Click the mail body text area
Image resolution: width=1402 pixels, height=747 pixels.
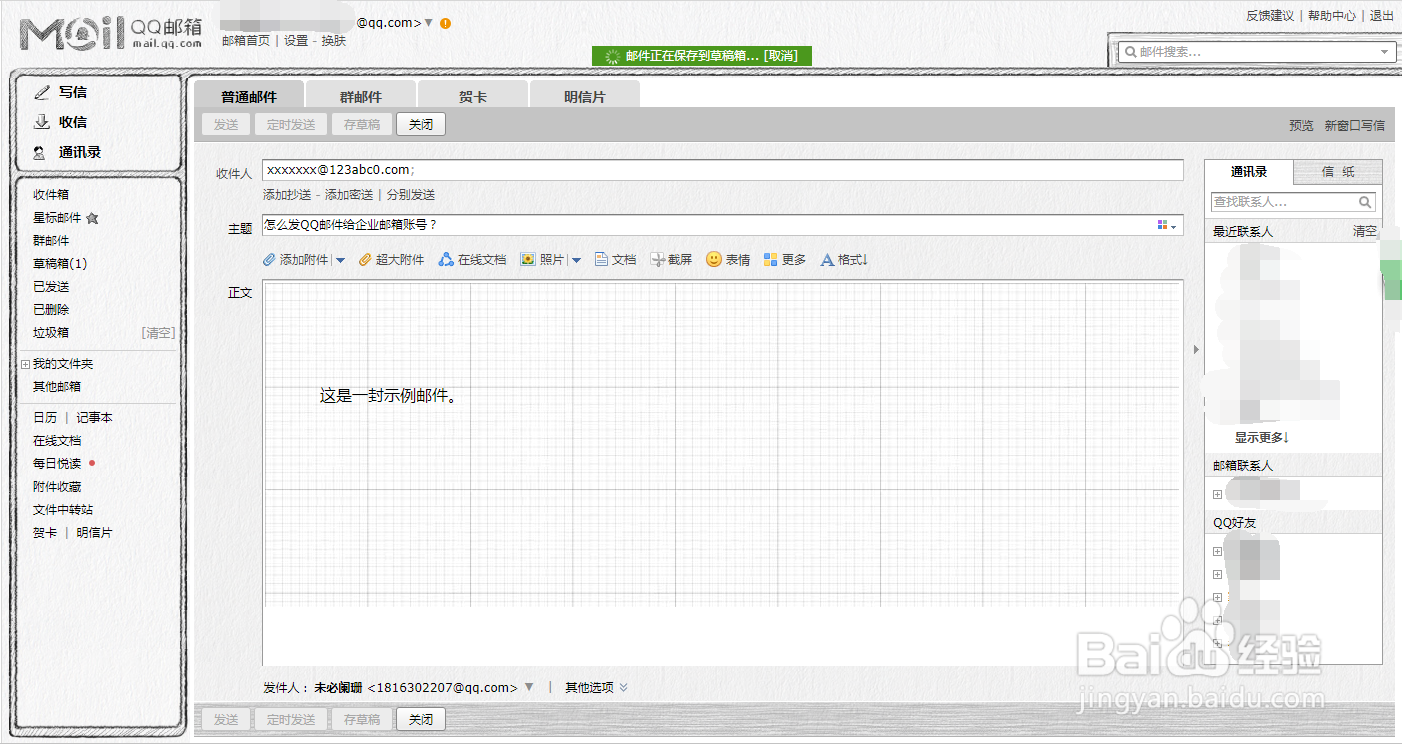(x=723, y=472)
